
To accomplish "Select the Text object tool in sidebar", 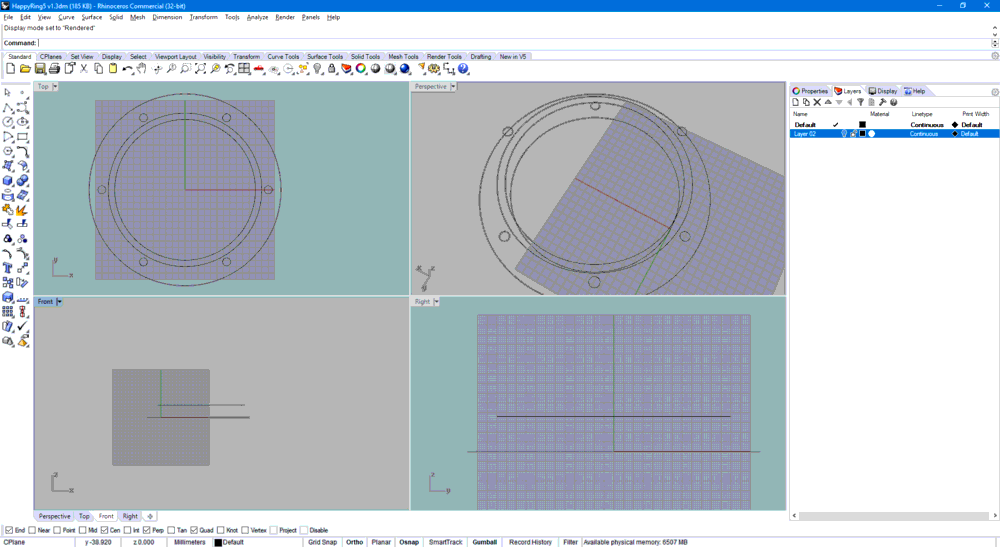I will click(x=8, y=268).
